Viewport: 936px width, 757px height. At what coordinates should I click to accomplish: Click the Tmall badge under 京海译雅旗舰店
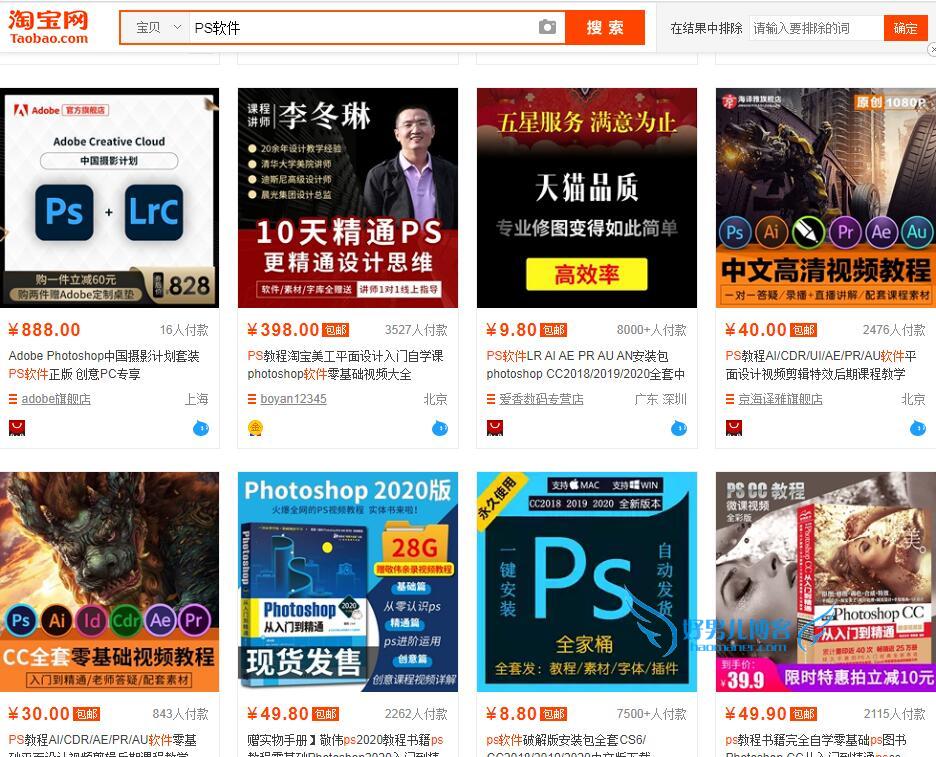click(734, 427)
